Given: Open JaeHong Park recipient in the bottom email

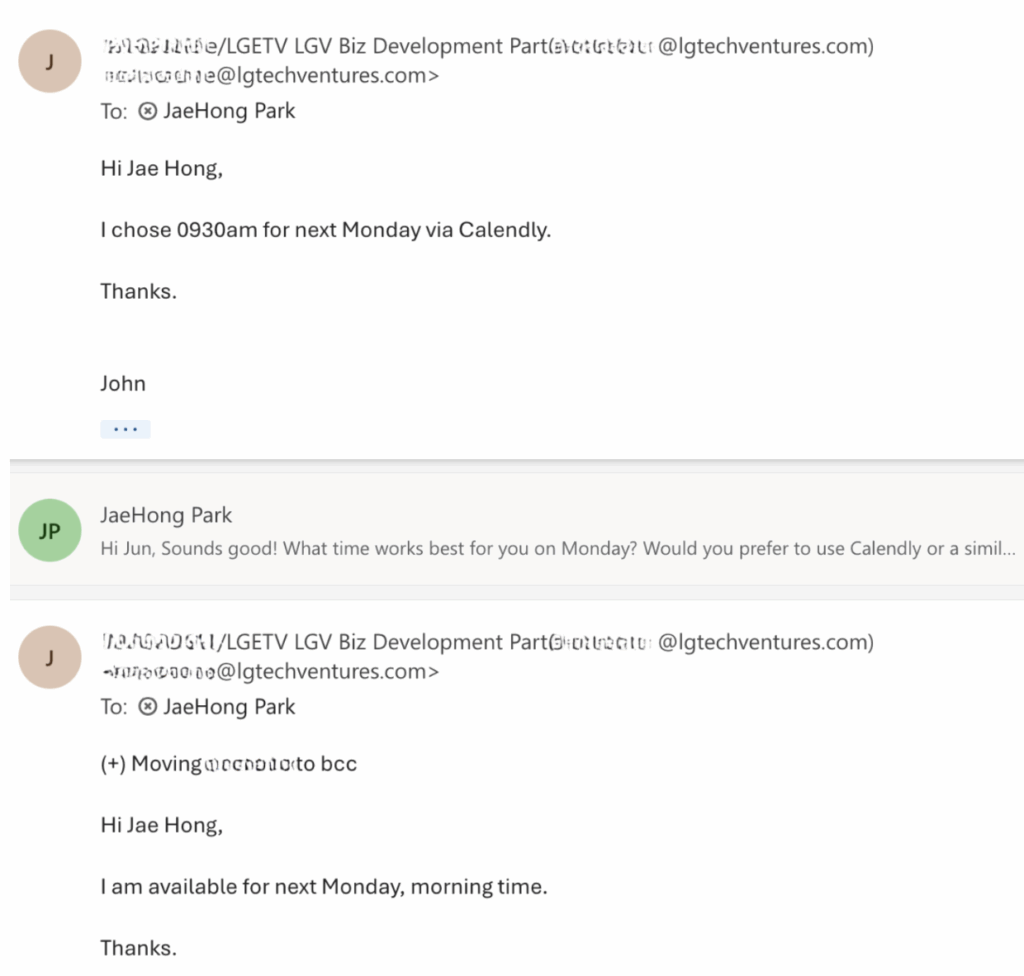Looking at the screenshot, I should (229, 707).
